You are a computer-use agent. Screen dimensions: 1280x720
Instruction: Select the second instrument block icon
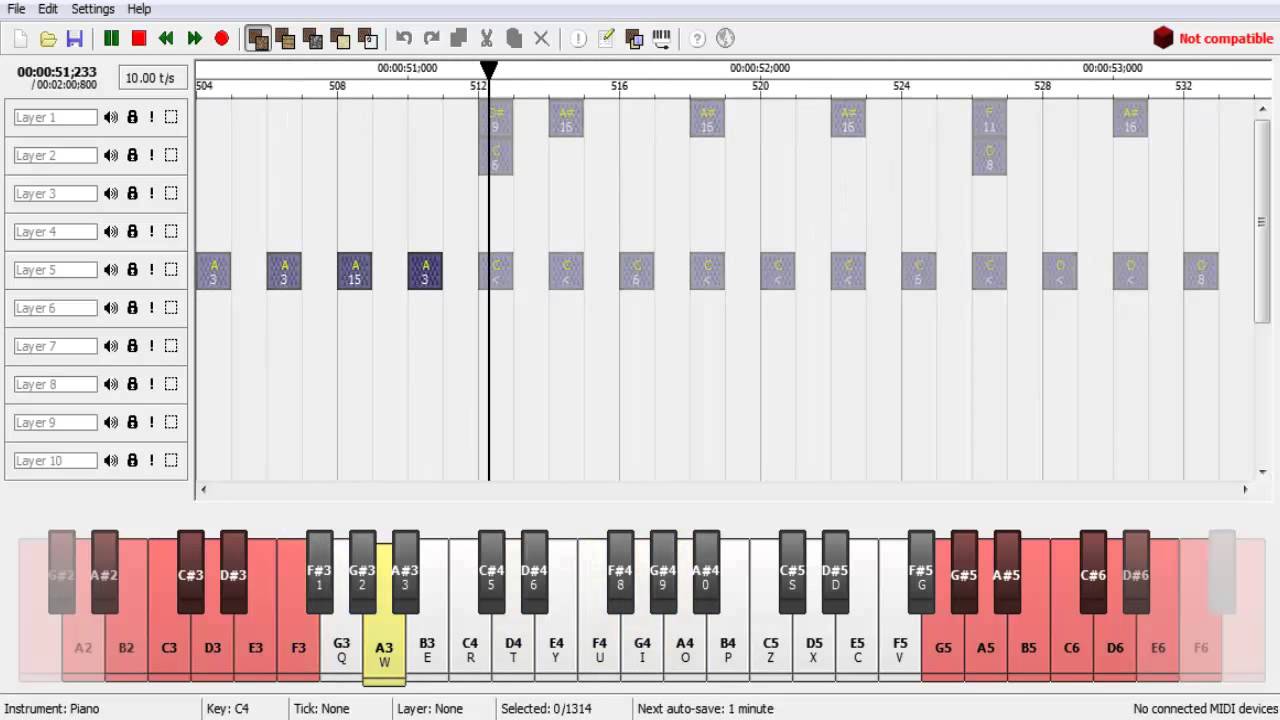click(x=285, y=39)
